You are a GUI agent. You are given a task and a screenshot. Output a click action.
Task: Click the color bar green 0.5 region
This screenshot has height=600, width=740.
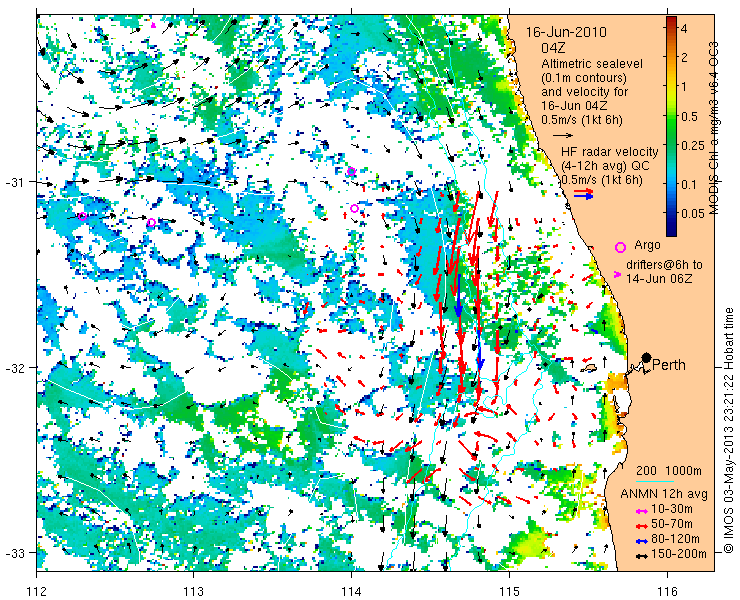(x=672, y=116)
